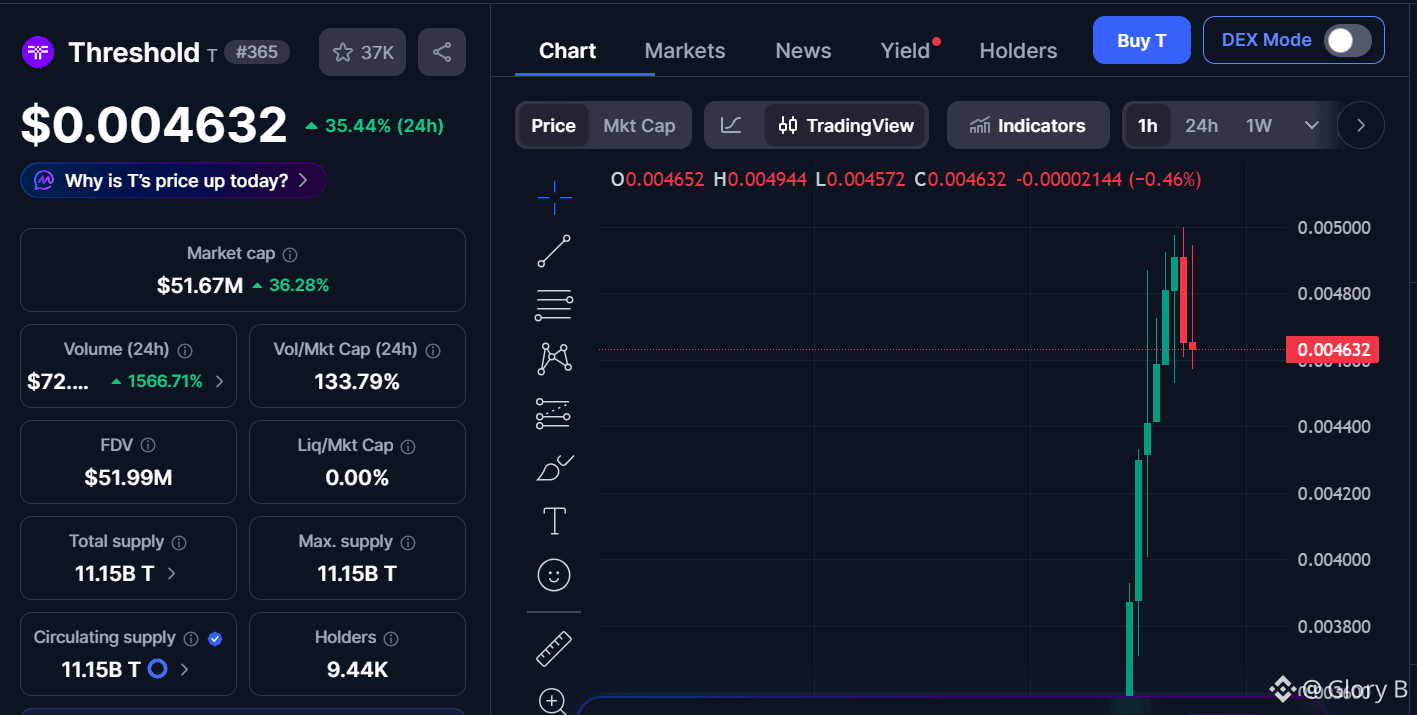1417x715 pixels.
Task: Click Max. supply info icon
Action: point(408,543)
